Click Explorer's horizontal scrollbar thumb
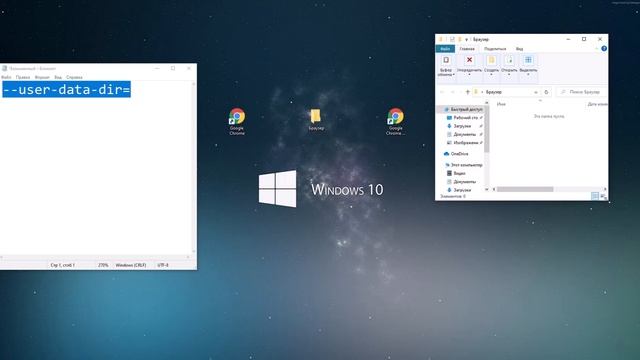Viewport: 640px width, 360px height. click(525, 189)
